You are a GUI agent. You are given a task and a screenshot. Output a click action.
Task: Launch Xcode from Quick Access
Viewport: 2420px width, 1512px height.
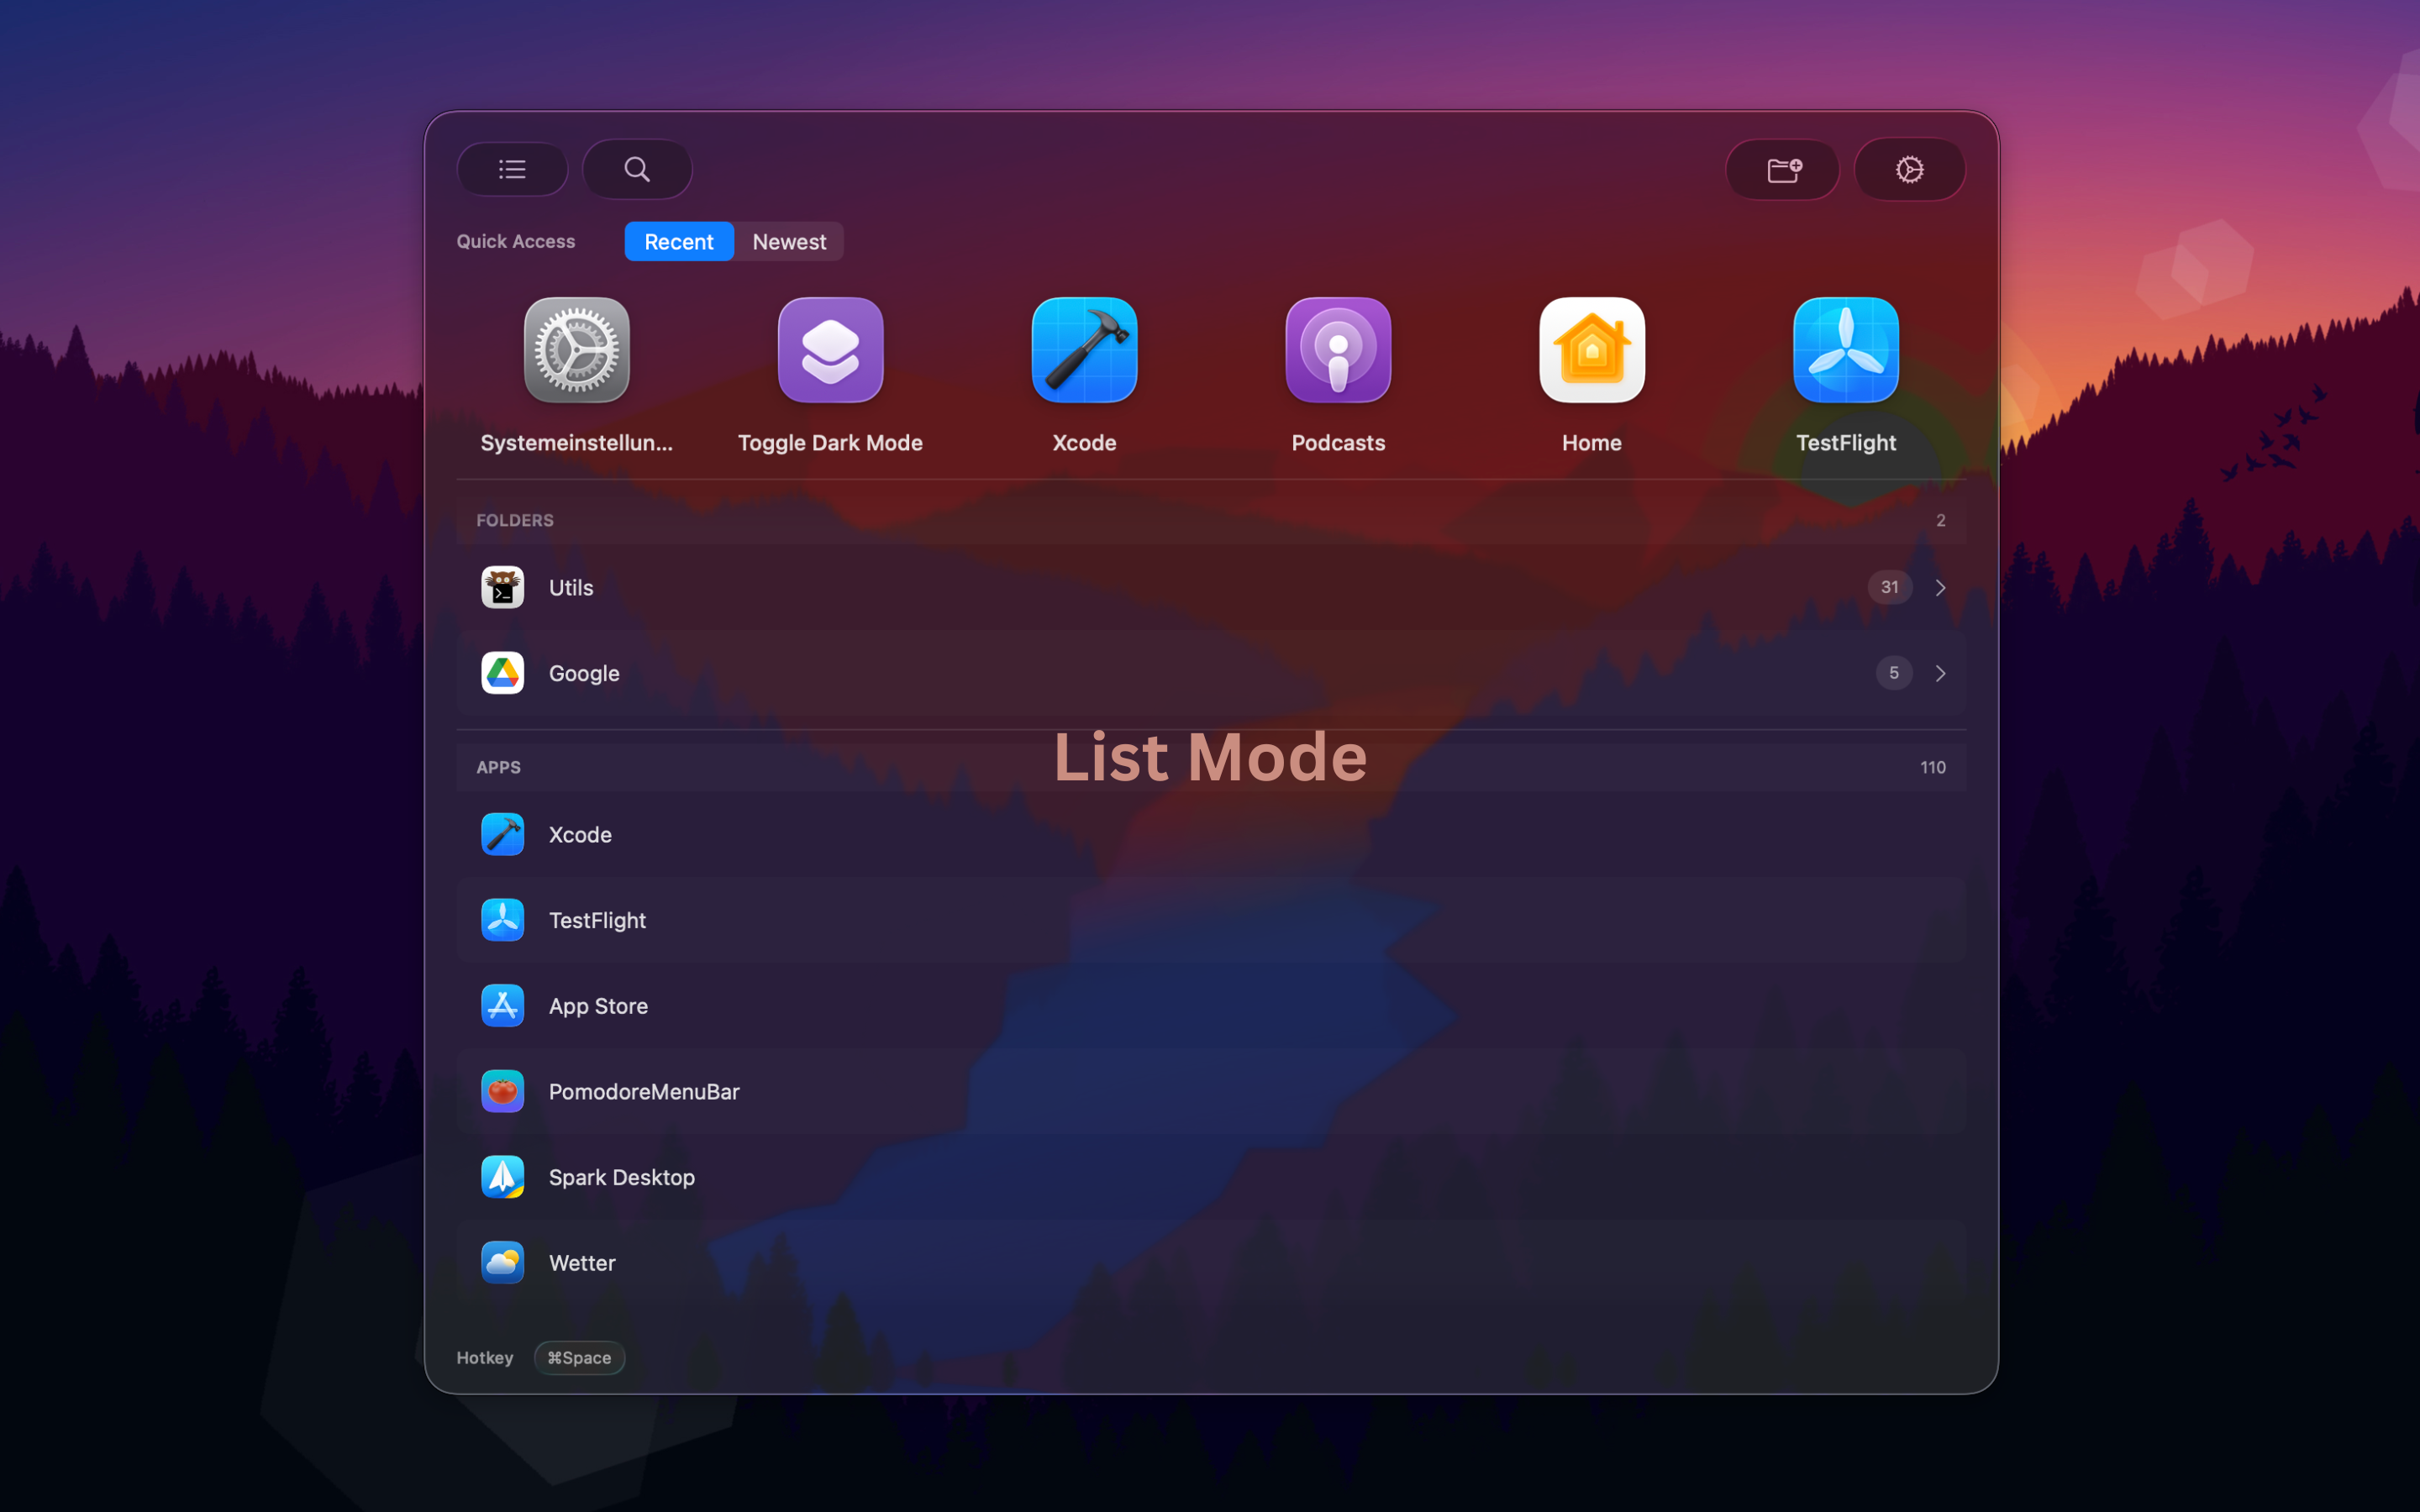click(1084, 375)
